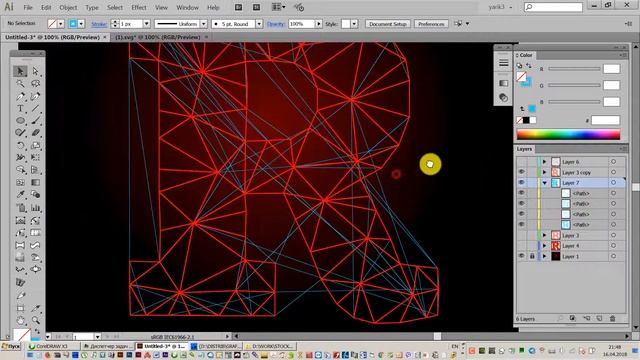This screenshot has height=360, width=640.
Task: Click the R slider in Color panel
Action: [x=574, y=69]
